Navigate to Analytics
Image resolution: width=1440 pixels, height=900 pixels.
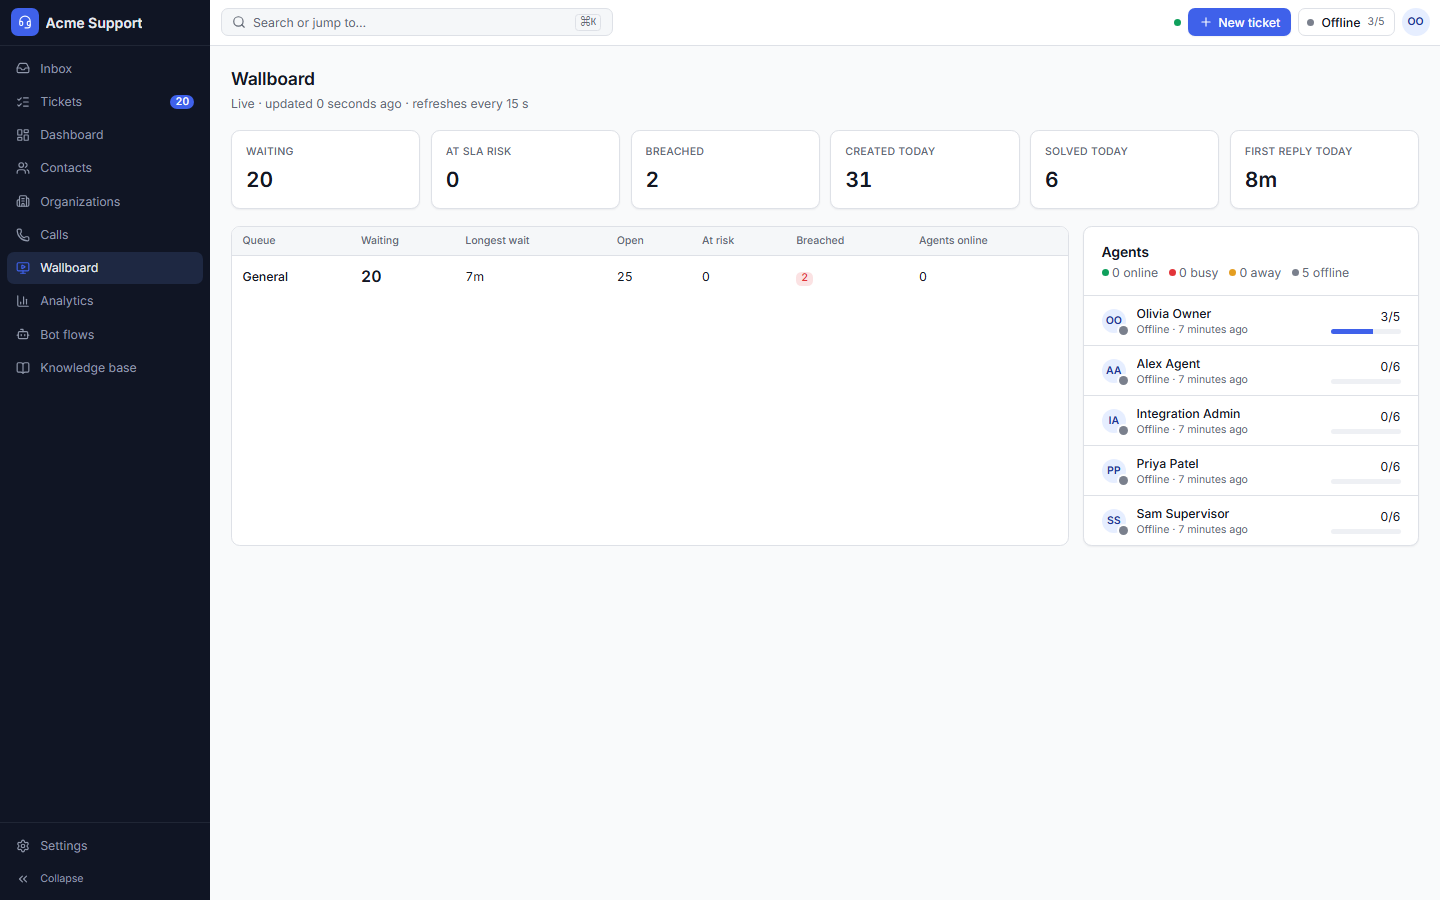pyautogui.click(x=105, y=301)
